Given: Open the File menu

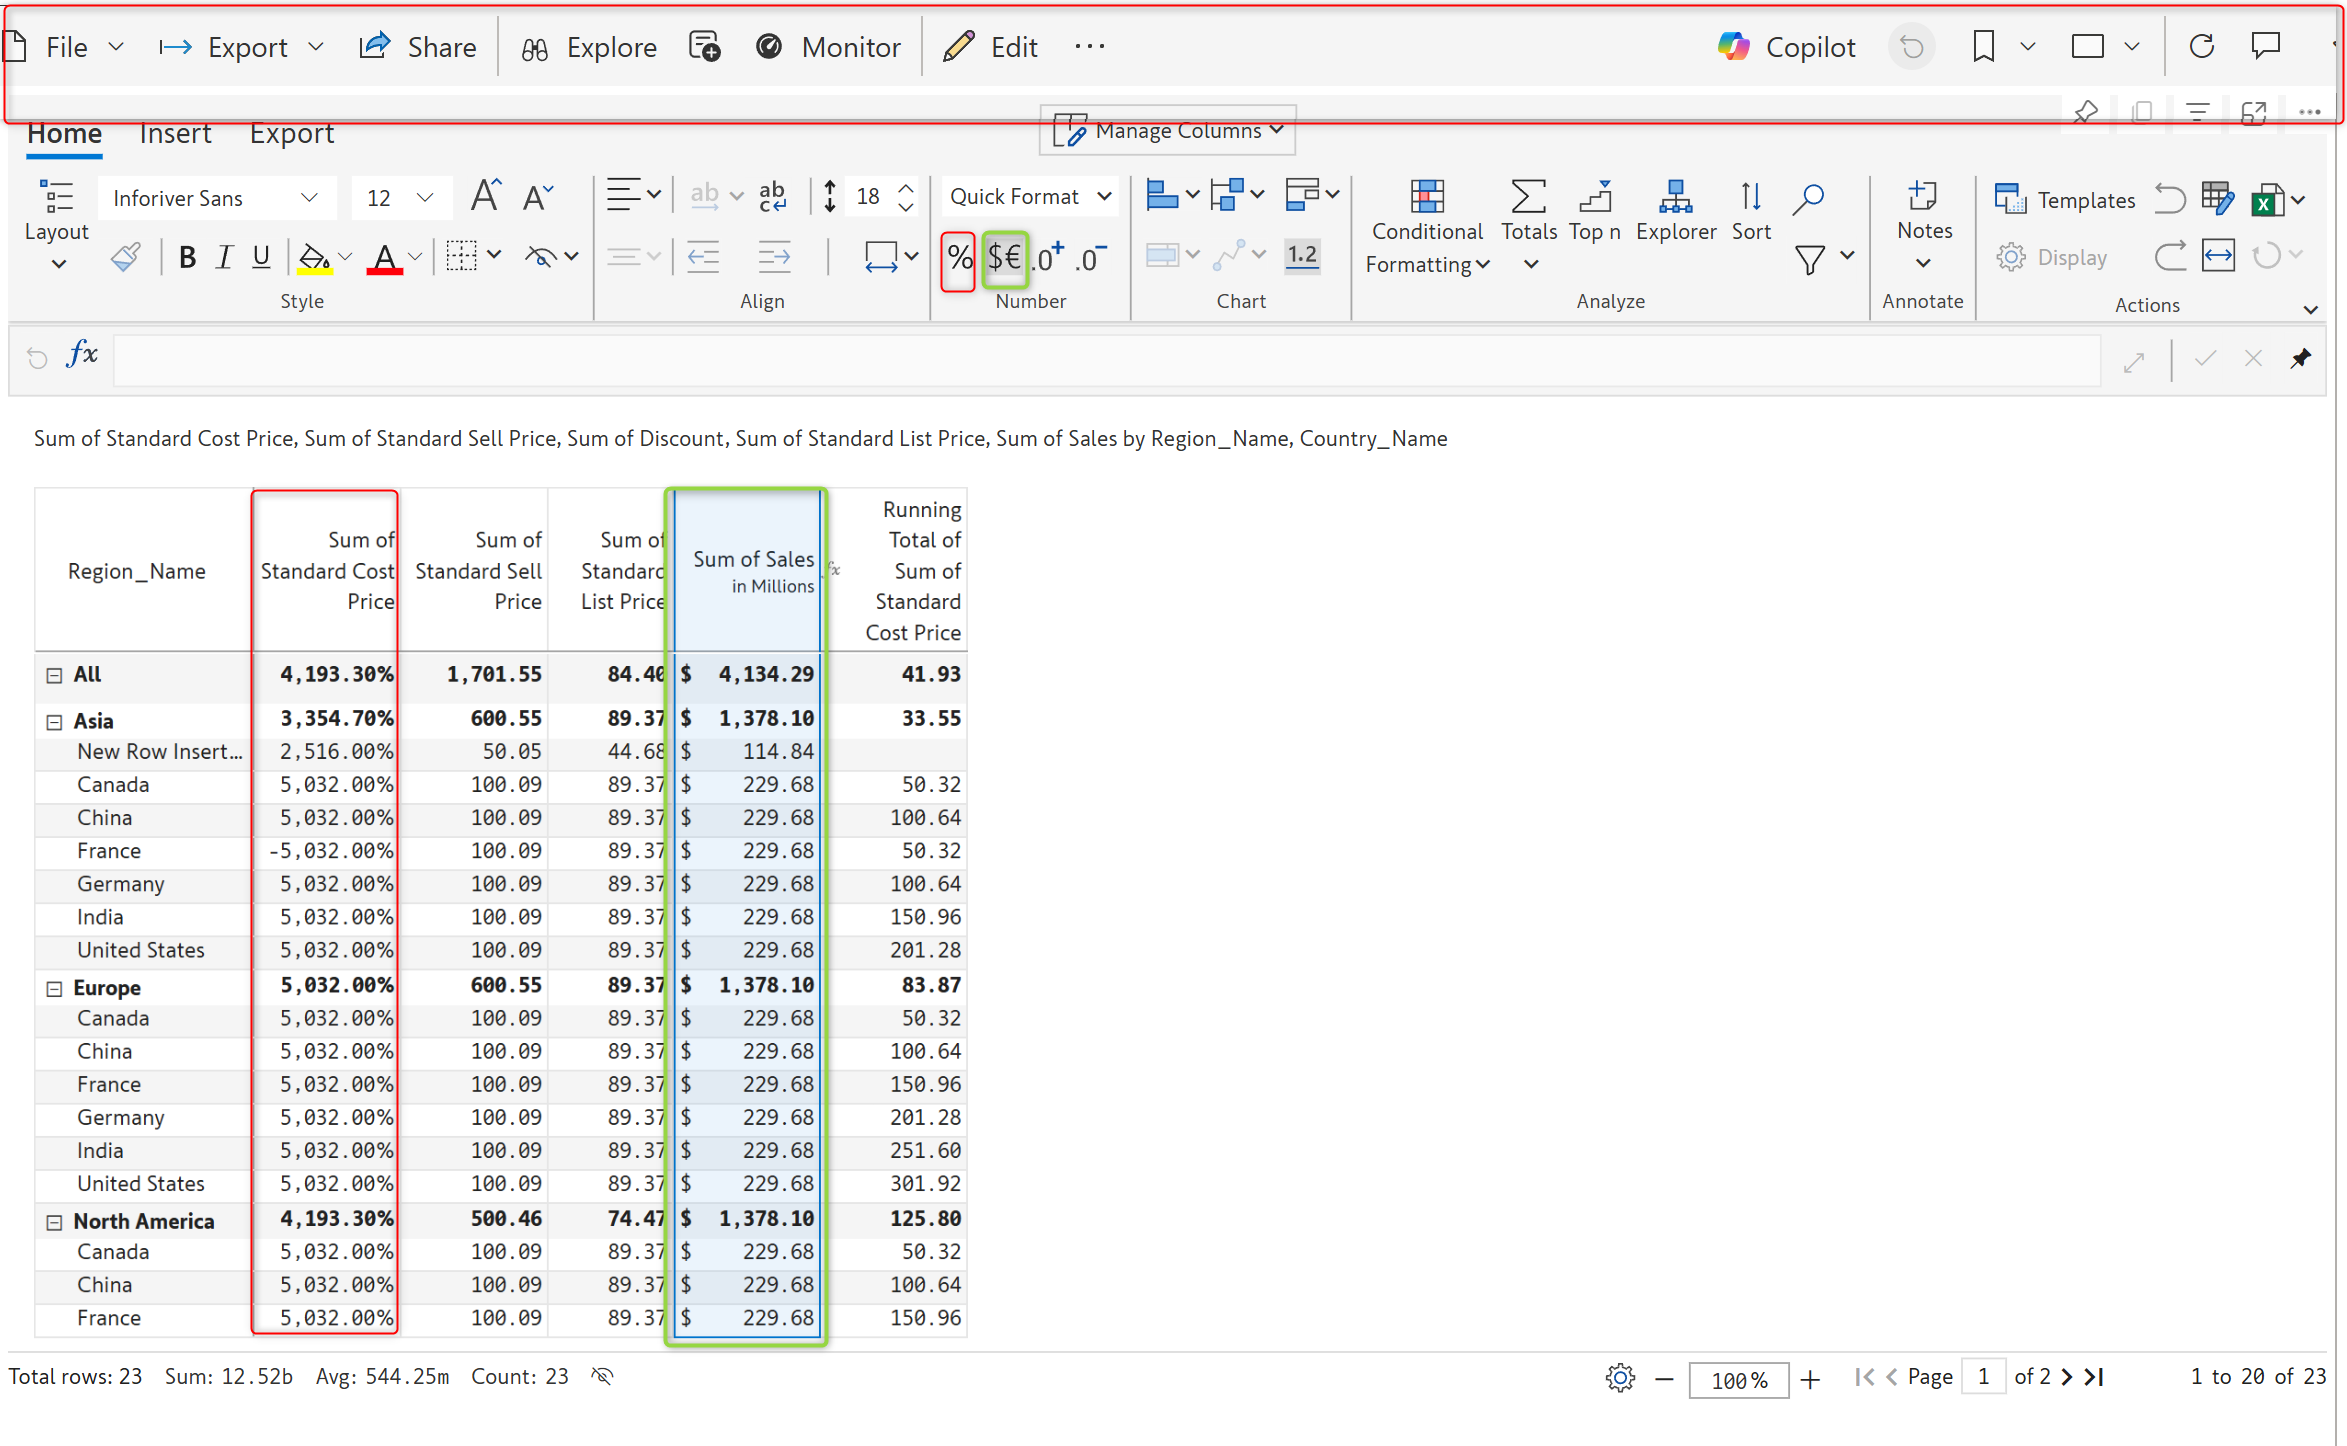Looking at the screenshot, I should pos(66,47).
